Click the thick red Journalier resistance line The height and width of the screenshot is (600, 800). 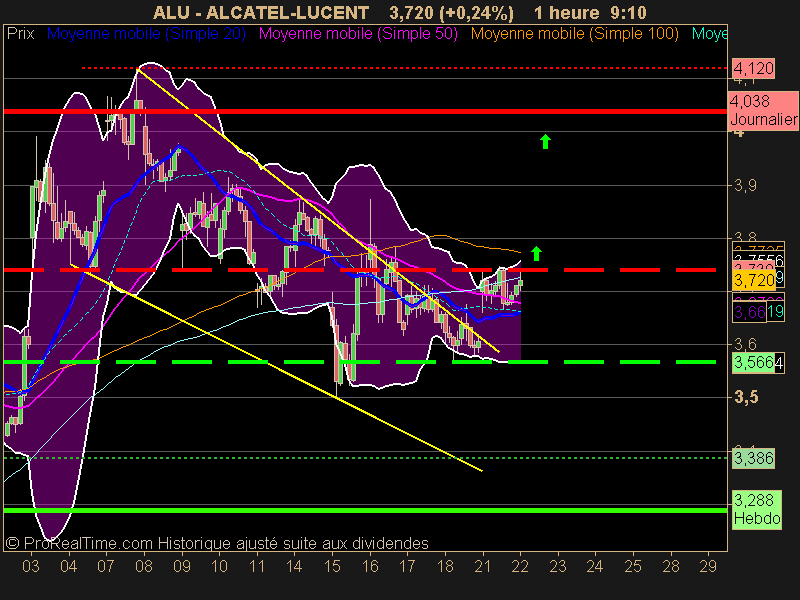click(x=365, y=111)
